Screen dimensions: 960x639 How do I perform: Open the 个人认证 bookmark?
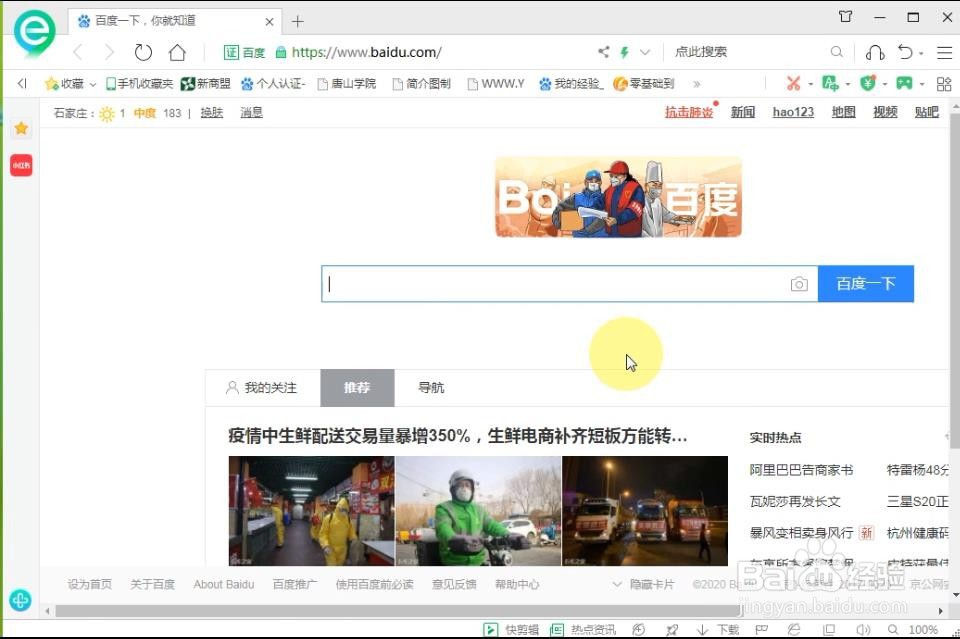point(273,83)
